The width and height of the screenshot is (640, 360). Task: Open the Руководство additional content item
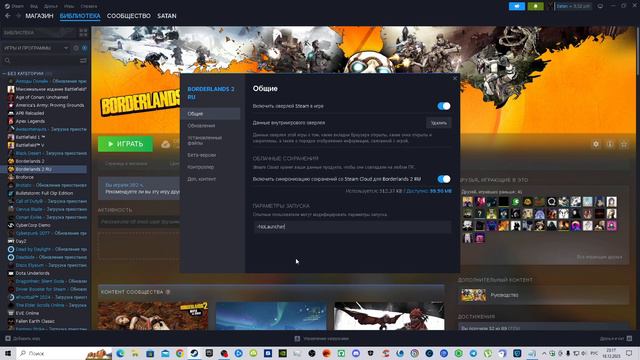pos(543,295)
